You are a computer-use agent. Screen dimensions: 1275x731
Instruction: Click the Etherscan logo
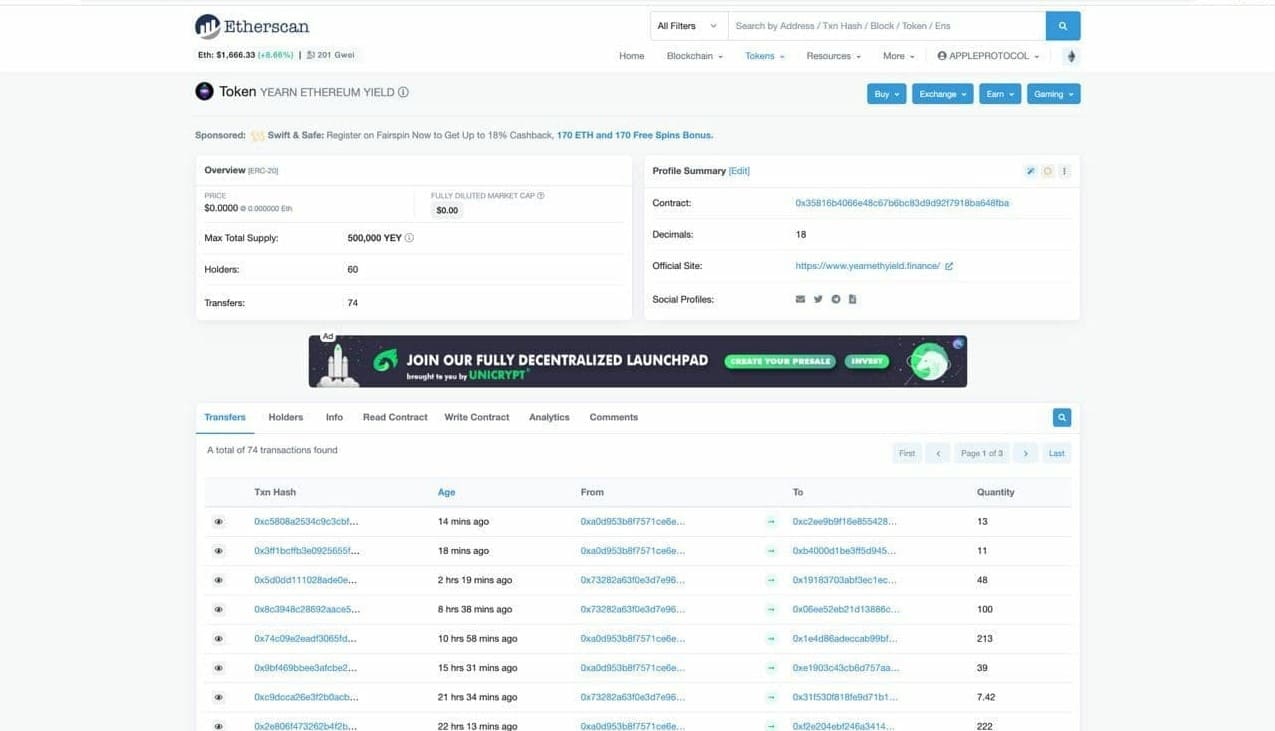pyautogui.click(x=252, y=26)
